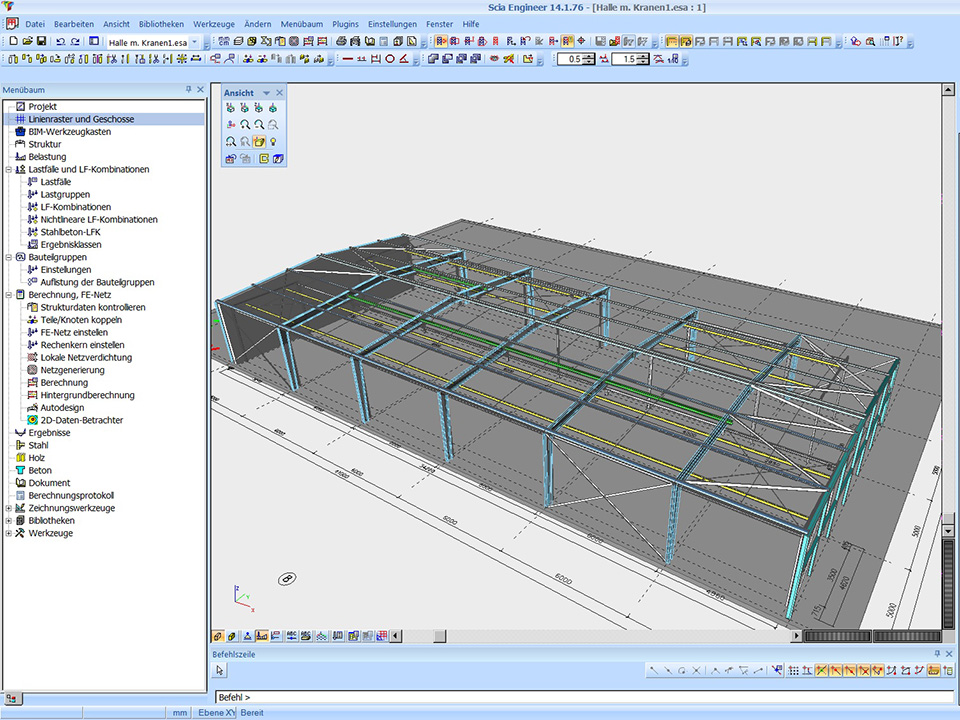Click the Undo arrow icon
The width and height of the screenshot is (960, 720).
point(61,42)
